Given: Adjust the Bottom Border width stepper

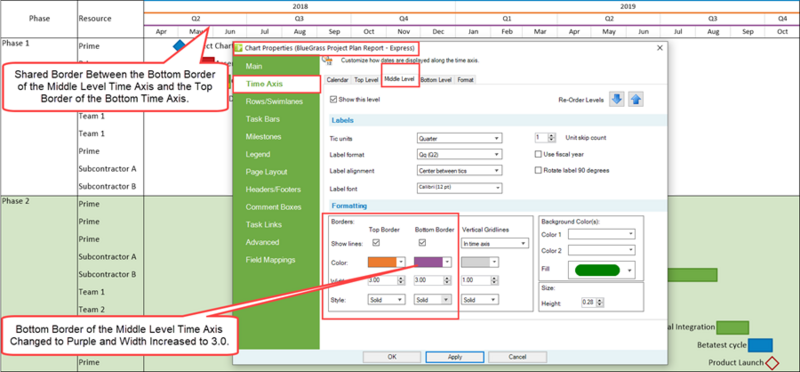Looking at the screenshot, I should point(447,280).
